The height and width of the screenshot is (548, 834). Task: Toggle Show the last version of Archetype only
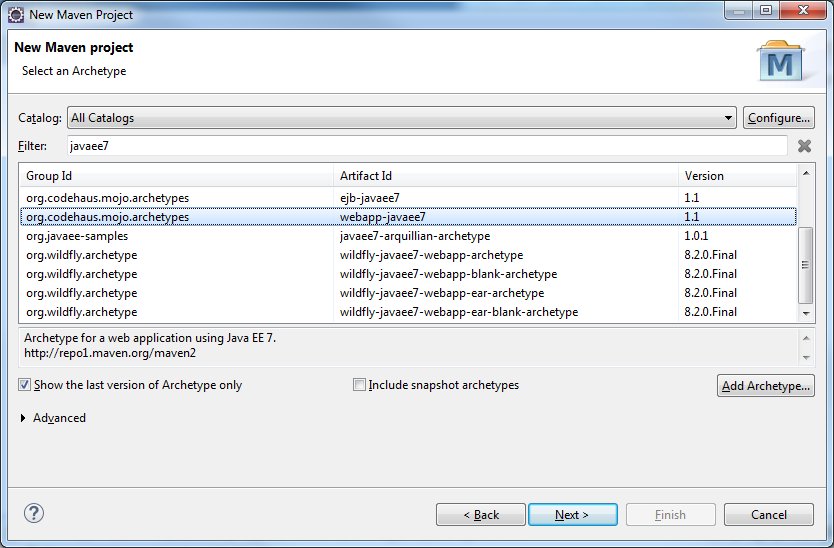point(24,385)
